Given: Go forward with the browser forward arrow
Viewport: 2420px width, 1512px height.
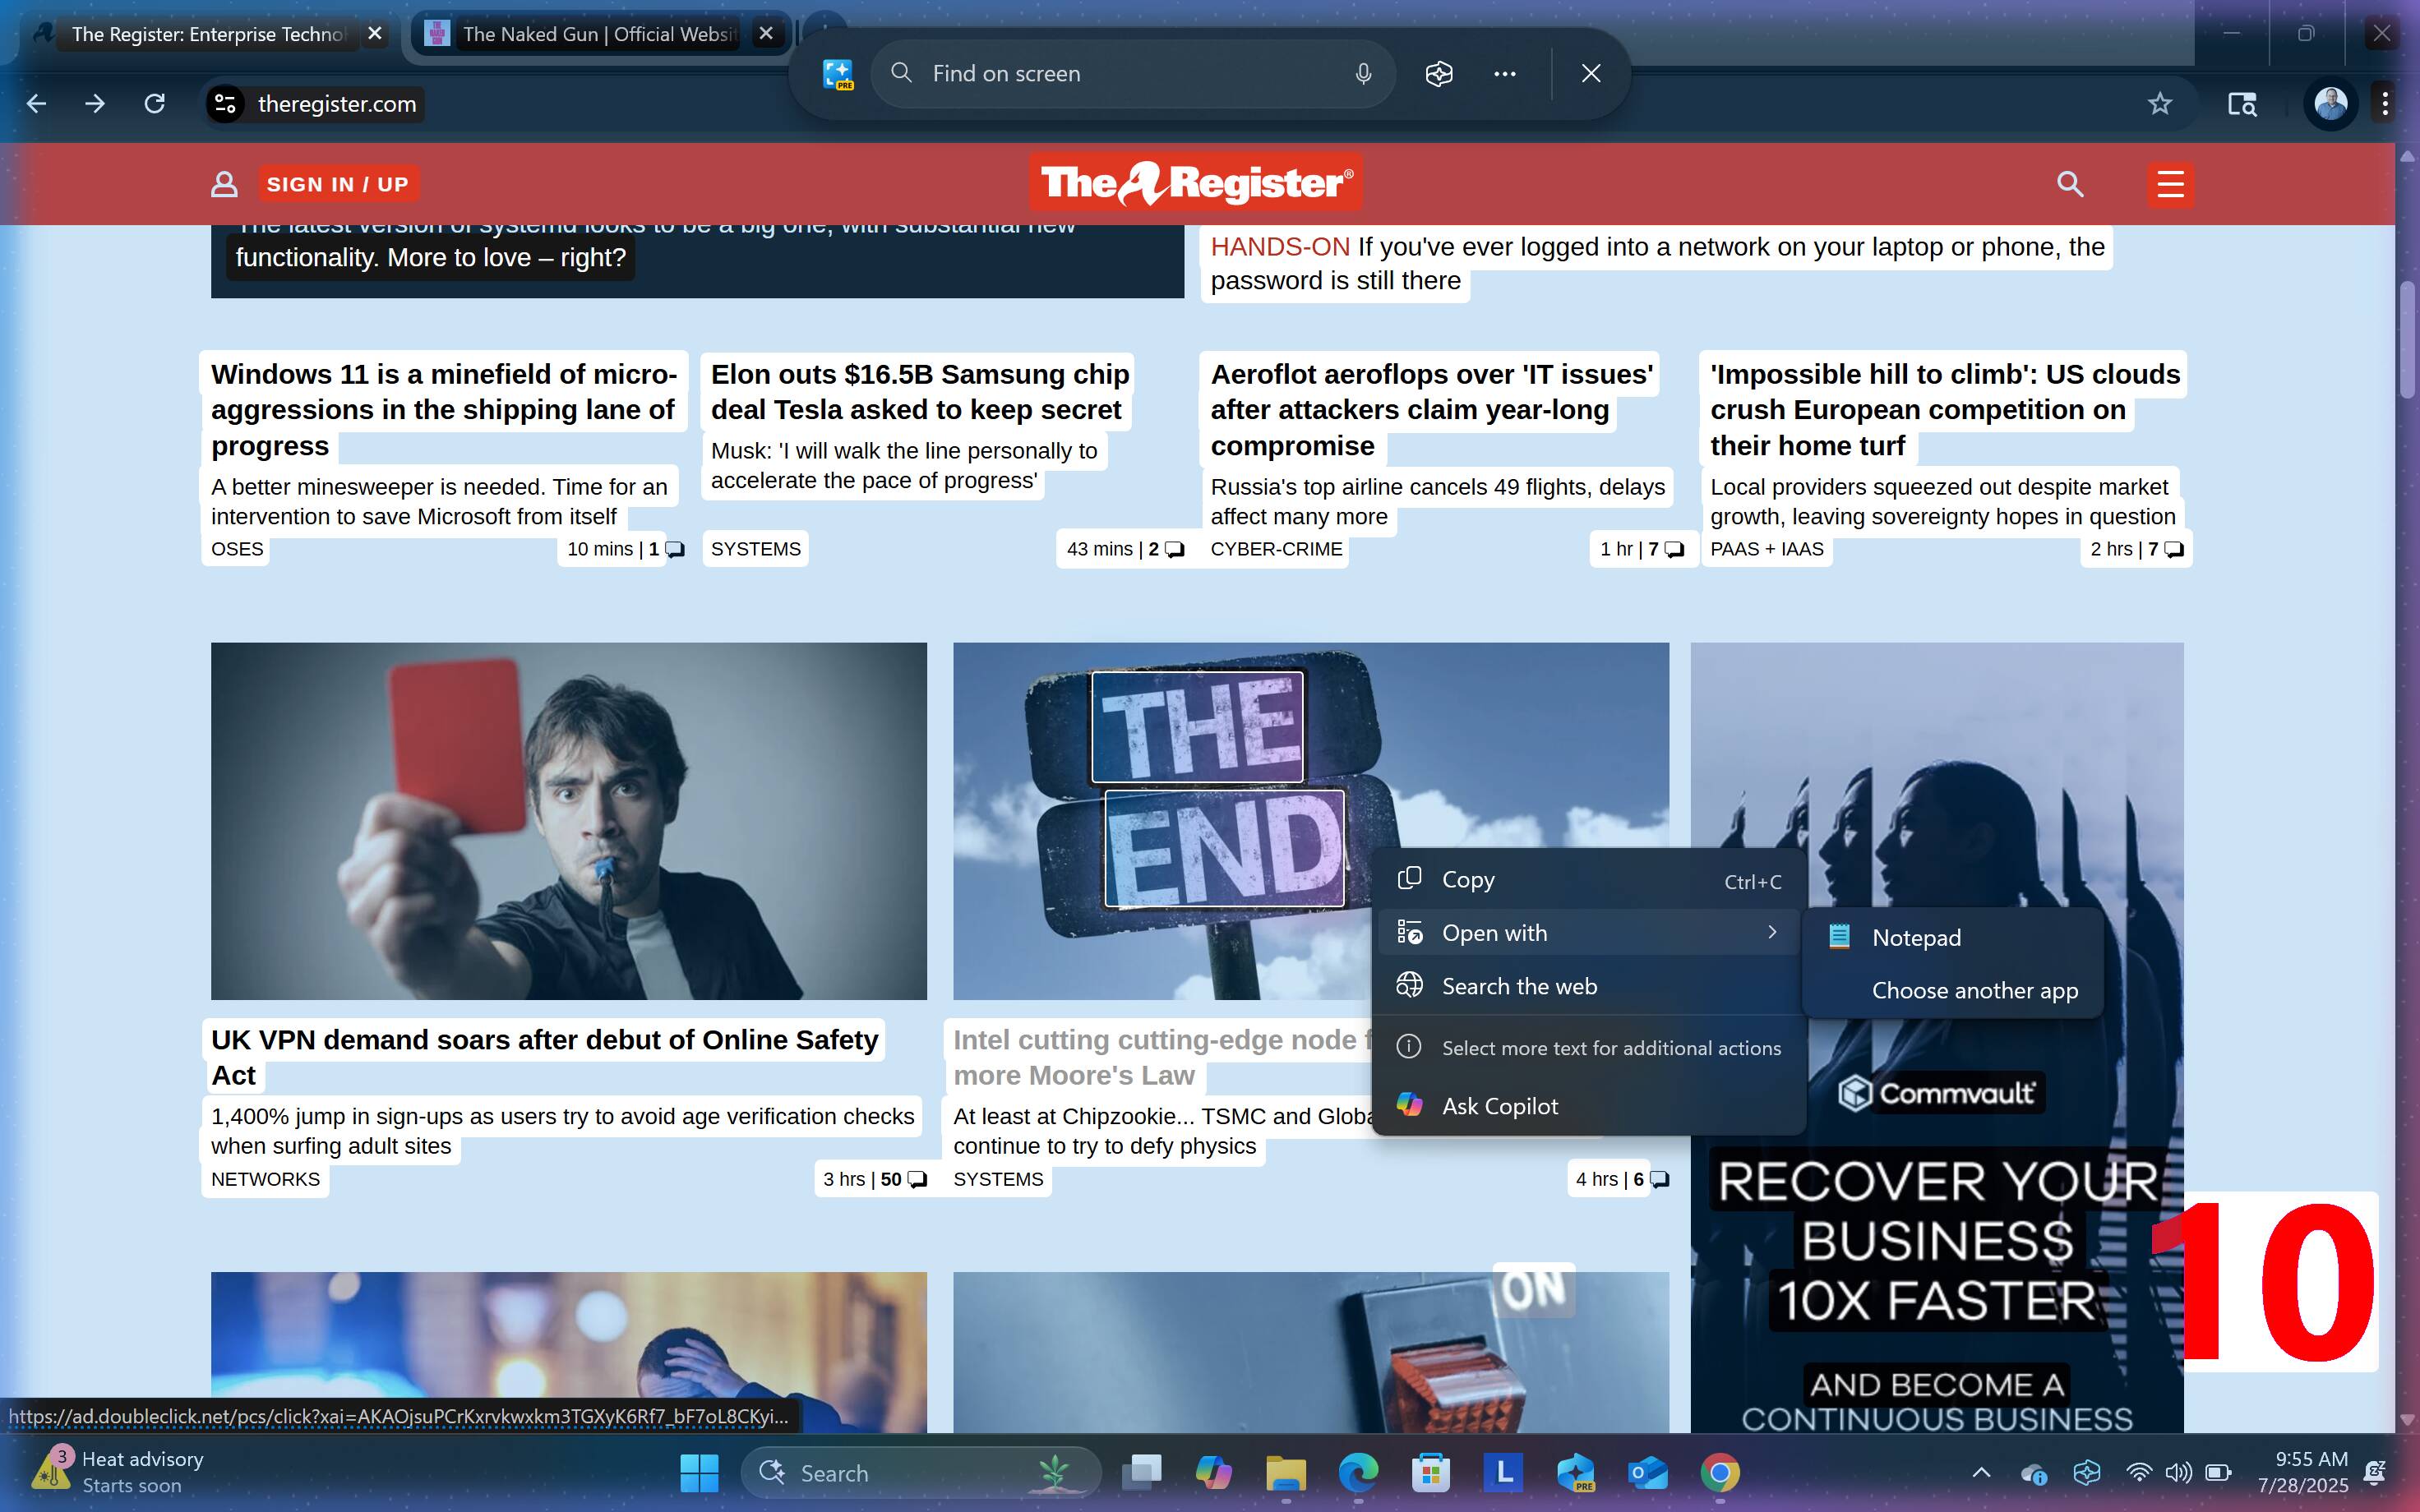Looking at the screenshot, I should (95, 104).
